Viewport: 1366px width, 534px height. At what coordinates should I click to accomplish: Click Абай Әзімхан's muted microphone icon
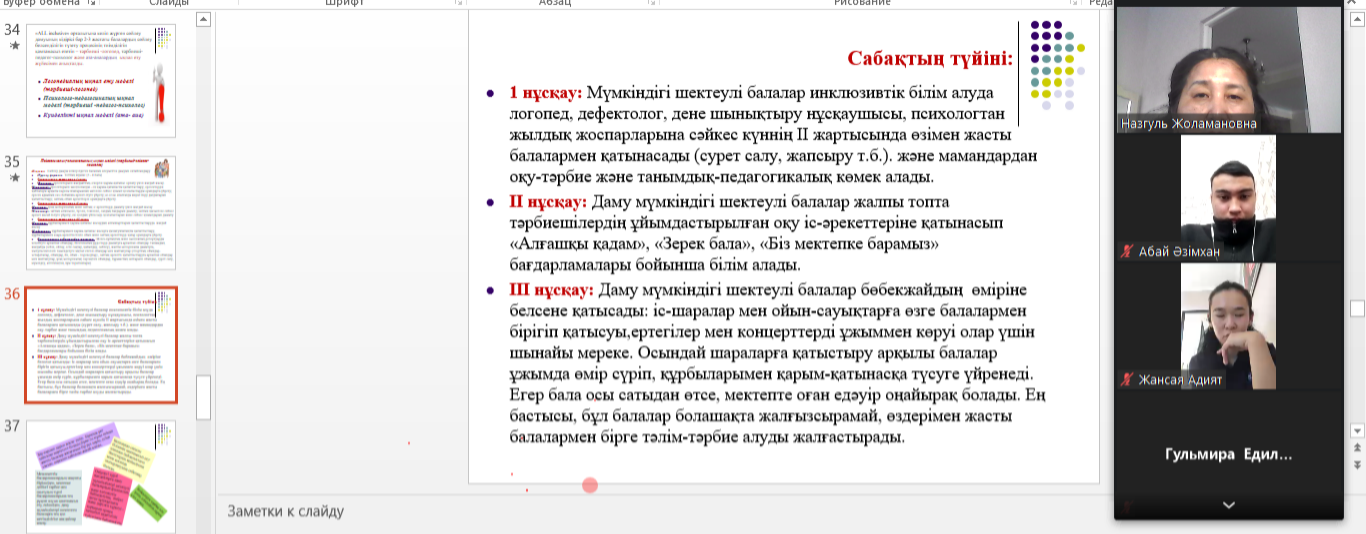click(x=1128, y=252)
